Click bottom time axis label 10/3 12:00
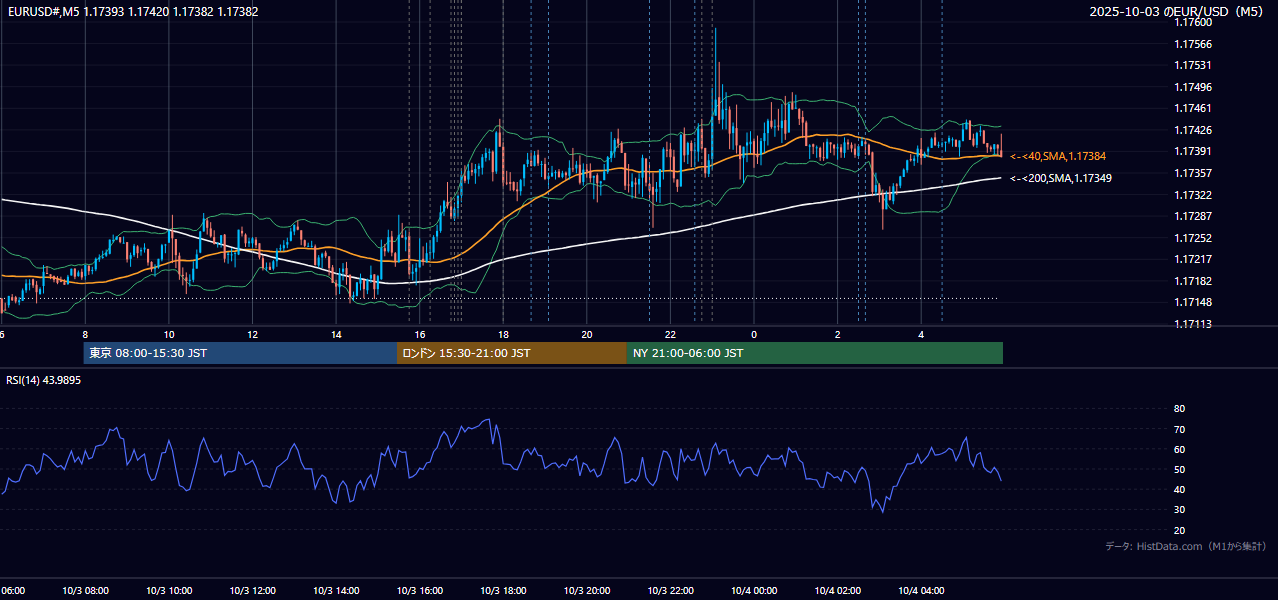 (x=252, y=591)
